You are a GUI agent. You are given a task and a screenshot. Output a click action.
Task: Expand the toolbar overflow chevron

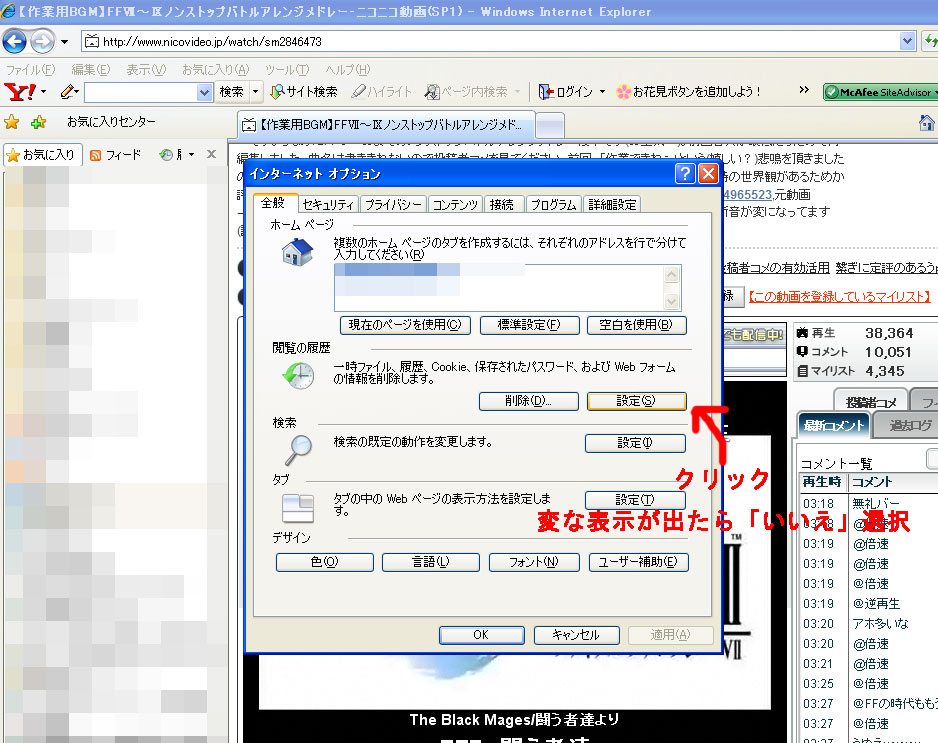[804, 90]
